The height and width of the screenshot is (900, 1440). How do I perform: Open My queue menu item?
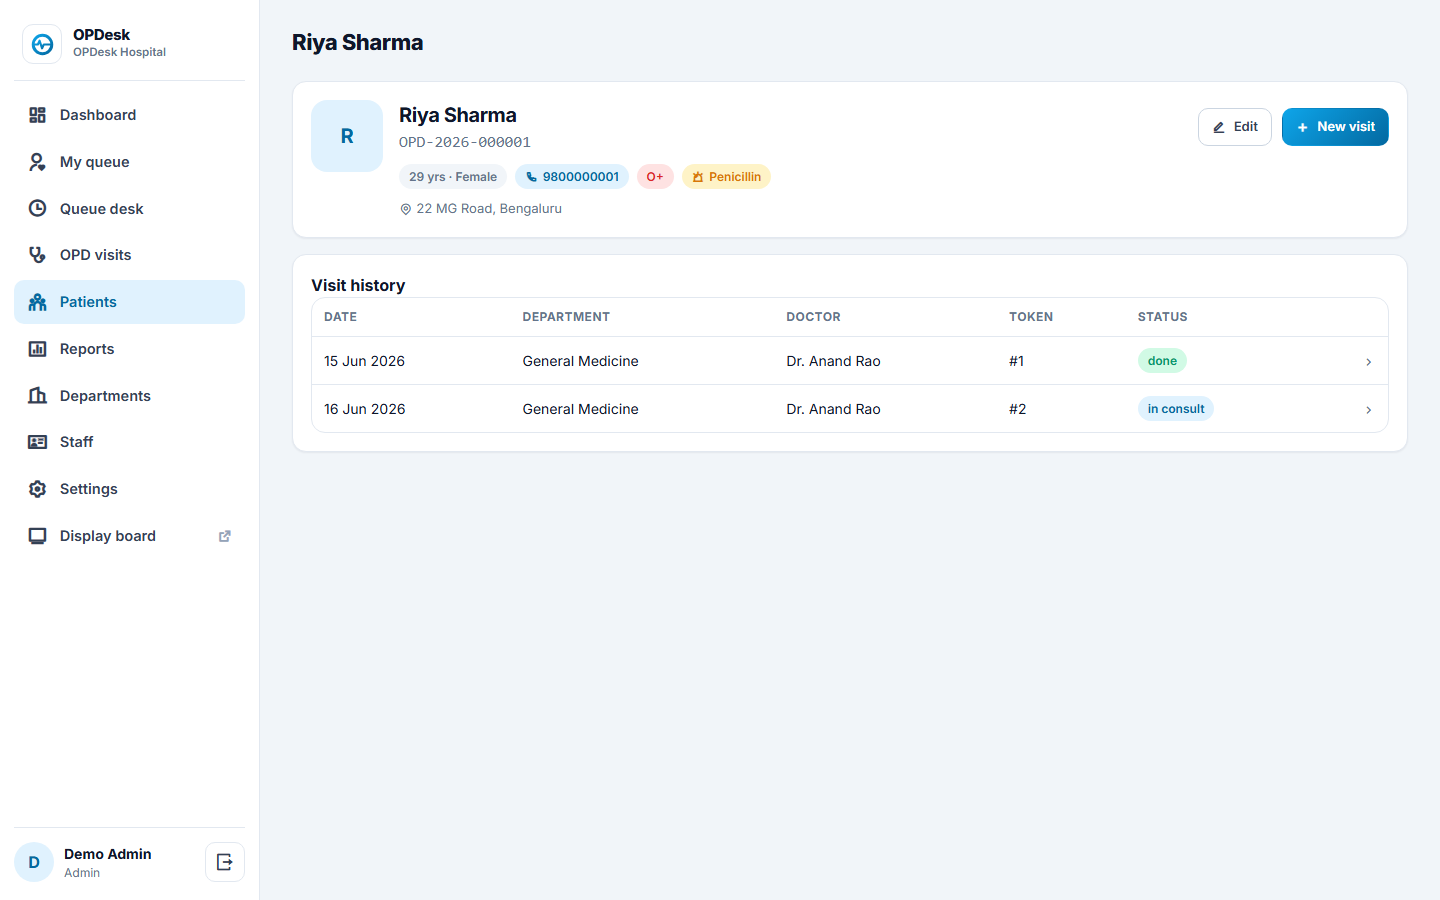[129, 162]
